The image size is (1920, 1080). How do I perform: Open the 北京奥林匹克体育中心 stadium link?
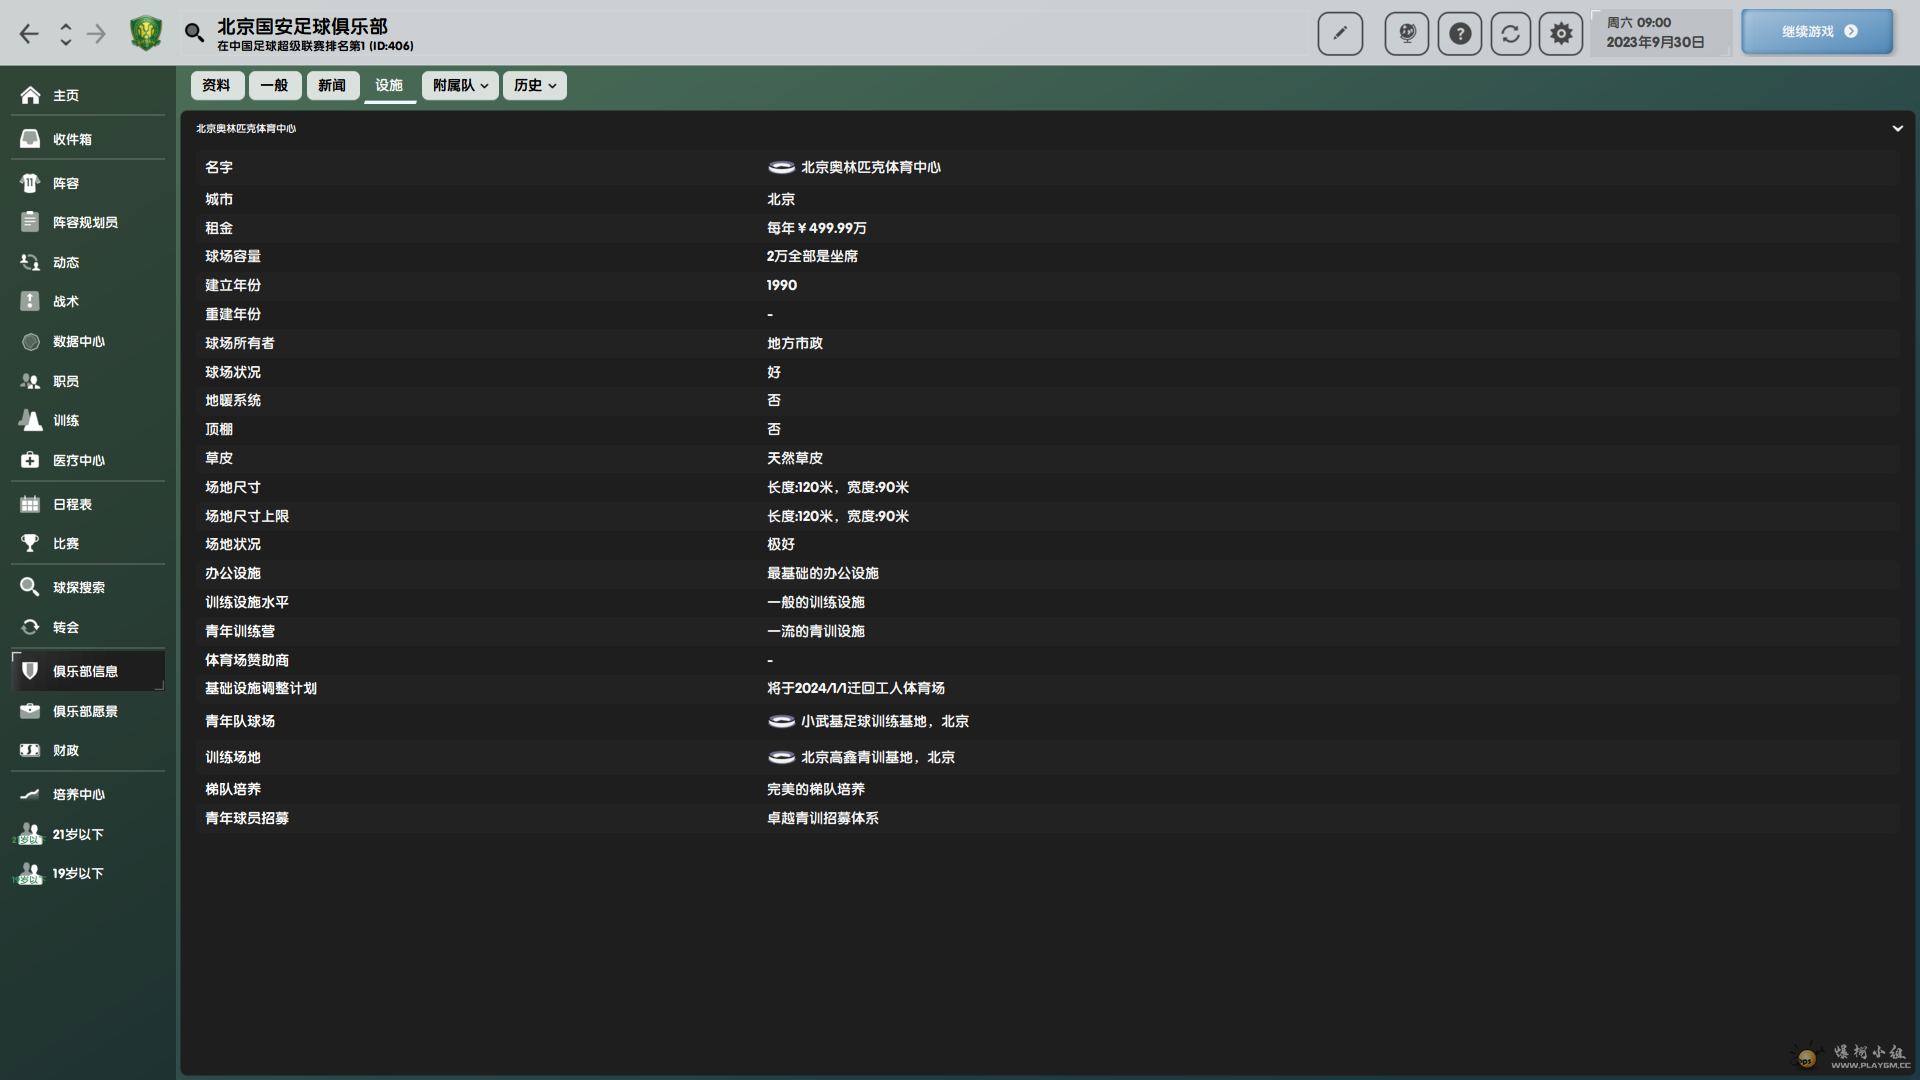click(x=870, y=167)
